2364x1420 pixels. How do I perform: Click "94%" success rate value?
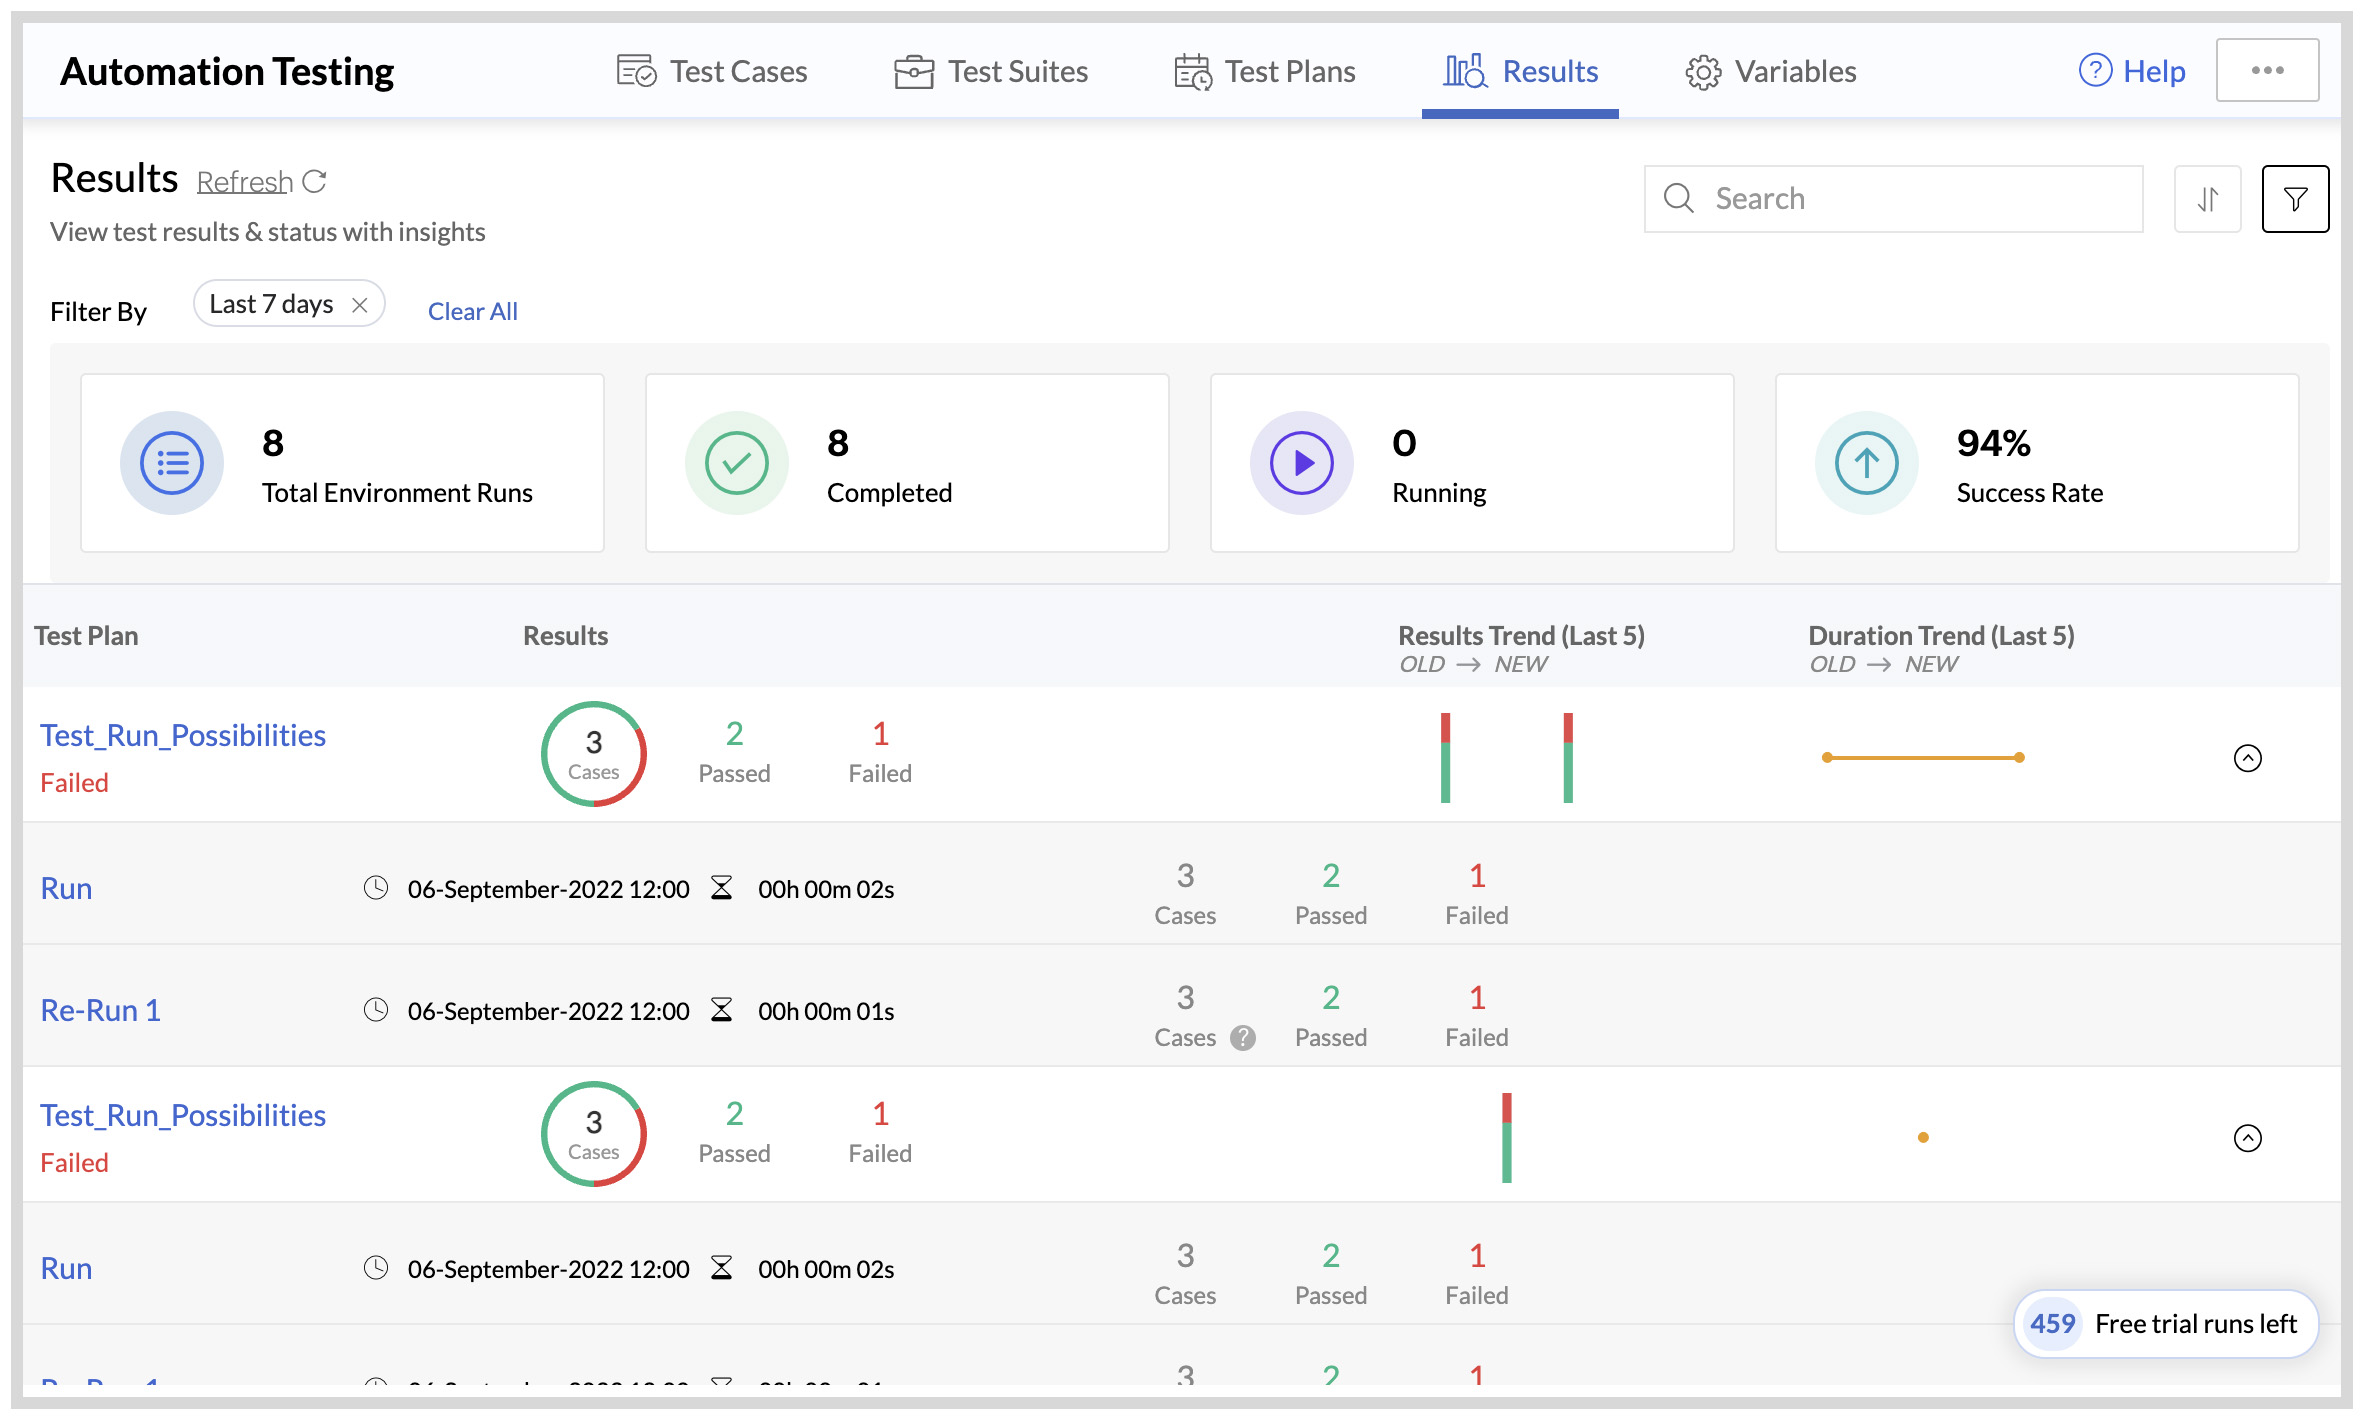pyautogui.click(x=1994, y=443)
